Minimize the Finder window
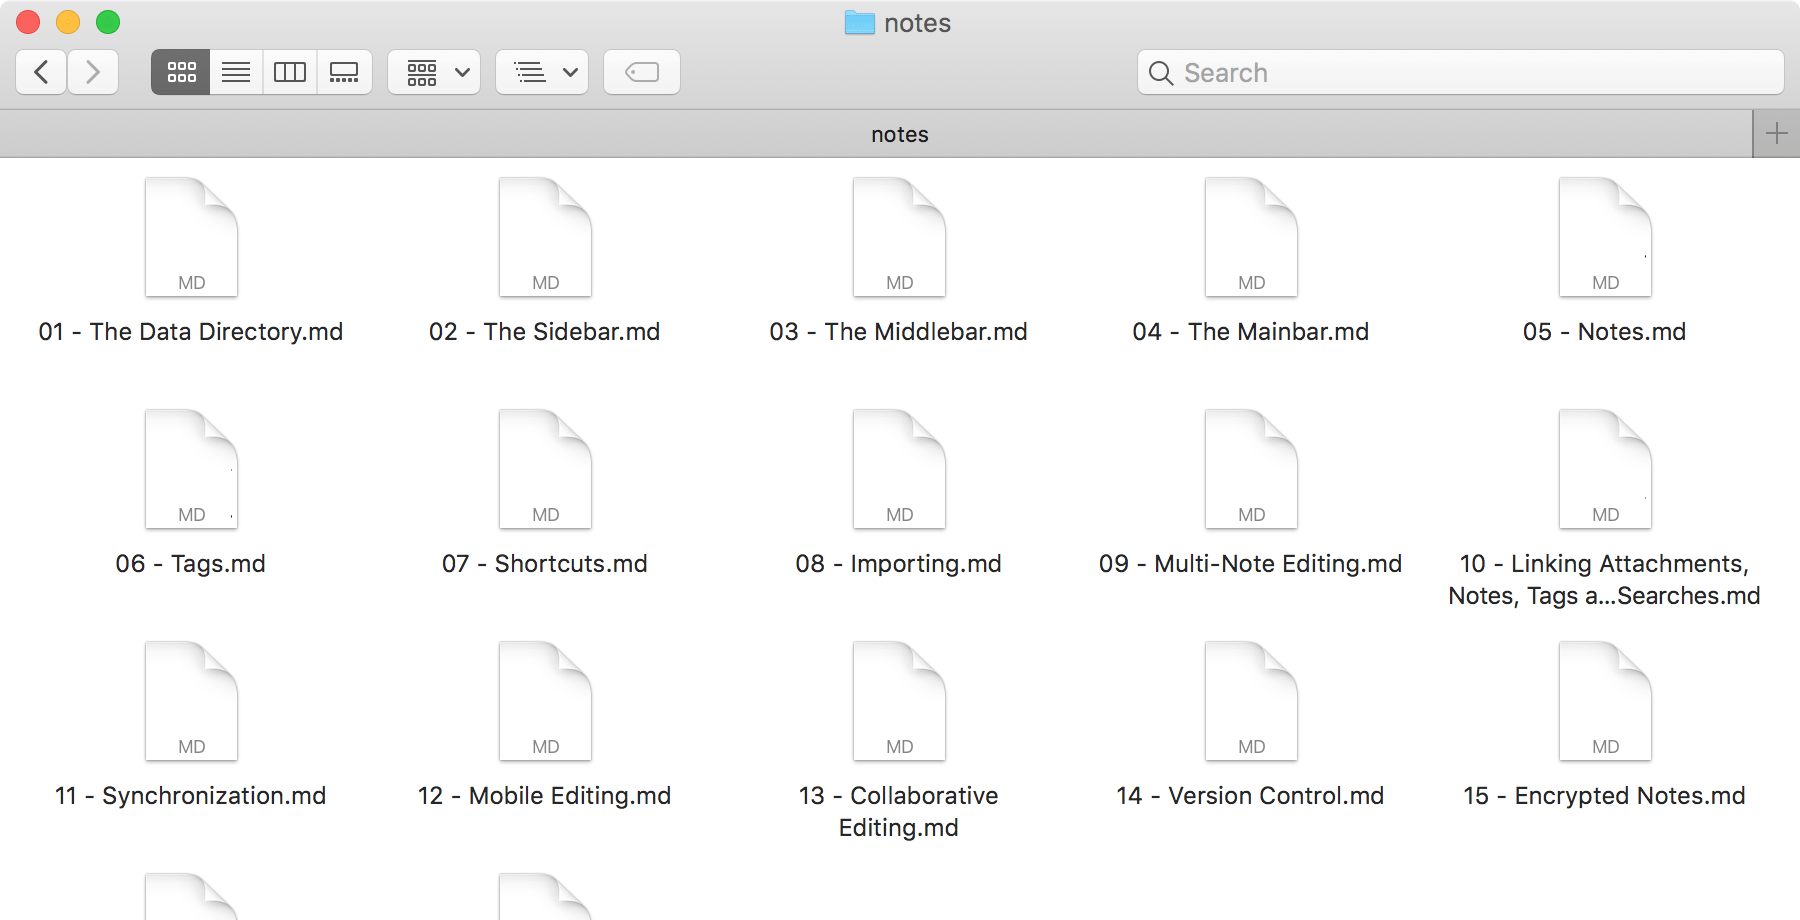Image resolution: width=1800 pixels, height=920 pixels. (x=67, y=20)
